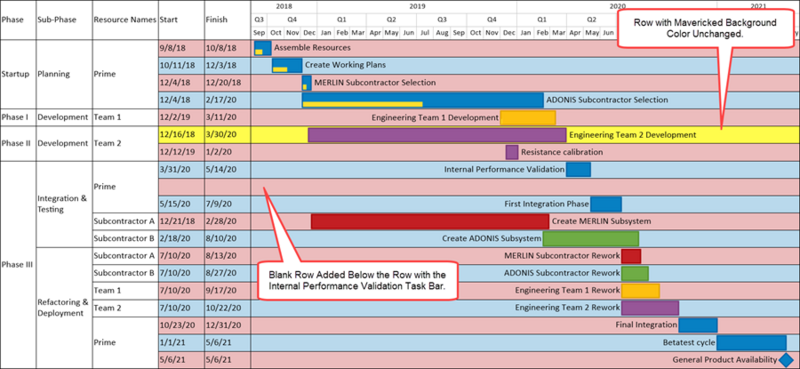Select the purple Engineering Team 2 Development bar
The height and width of the screenshot is (369, 800).
(x=437, y=135)
